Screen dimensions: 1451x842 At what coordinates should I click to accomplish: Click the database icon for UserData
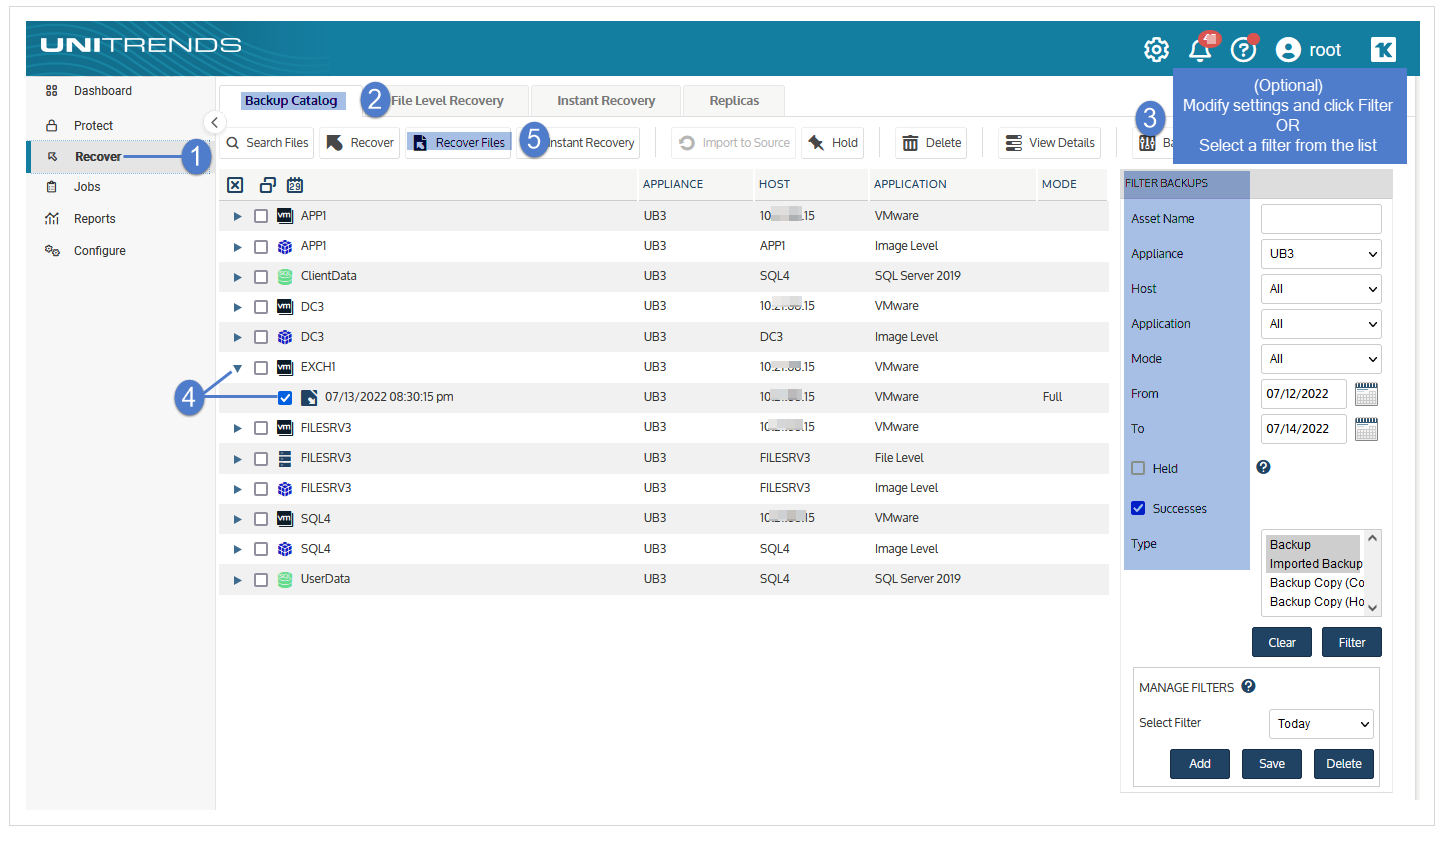[285, 580]
